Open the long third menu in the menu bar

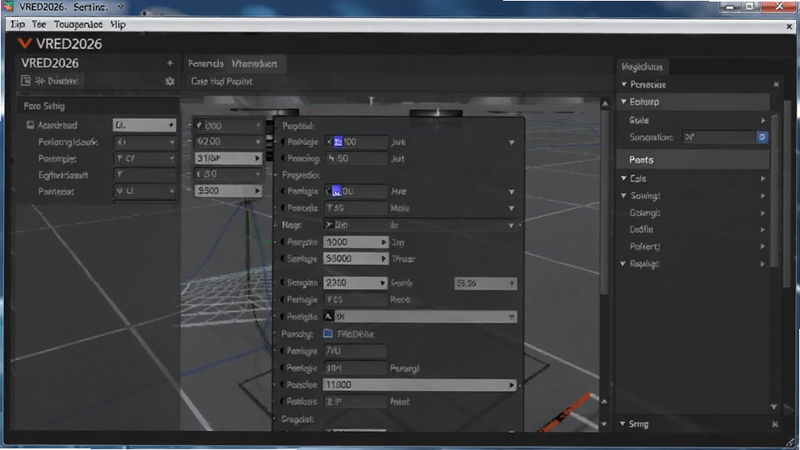(78, 24)
